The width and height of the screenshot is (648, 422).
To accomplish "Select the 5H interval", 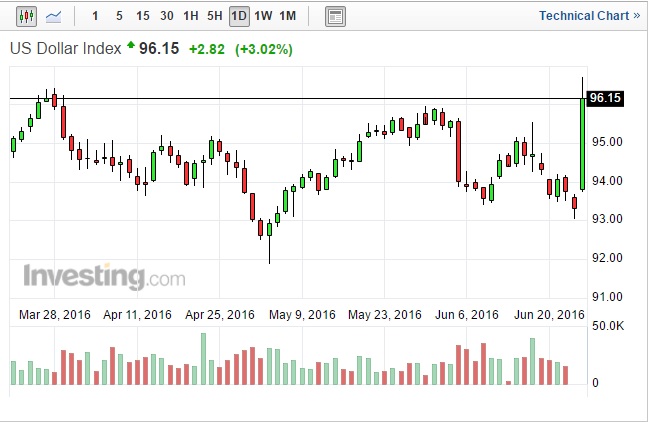I will tap(214, 16).
